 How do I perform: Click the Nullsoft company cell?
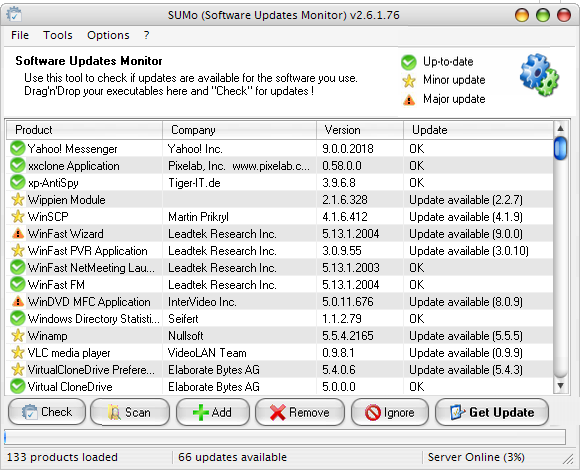pyautogui.click(x=186, y=336)
